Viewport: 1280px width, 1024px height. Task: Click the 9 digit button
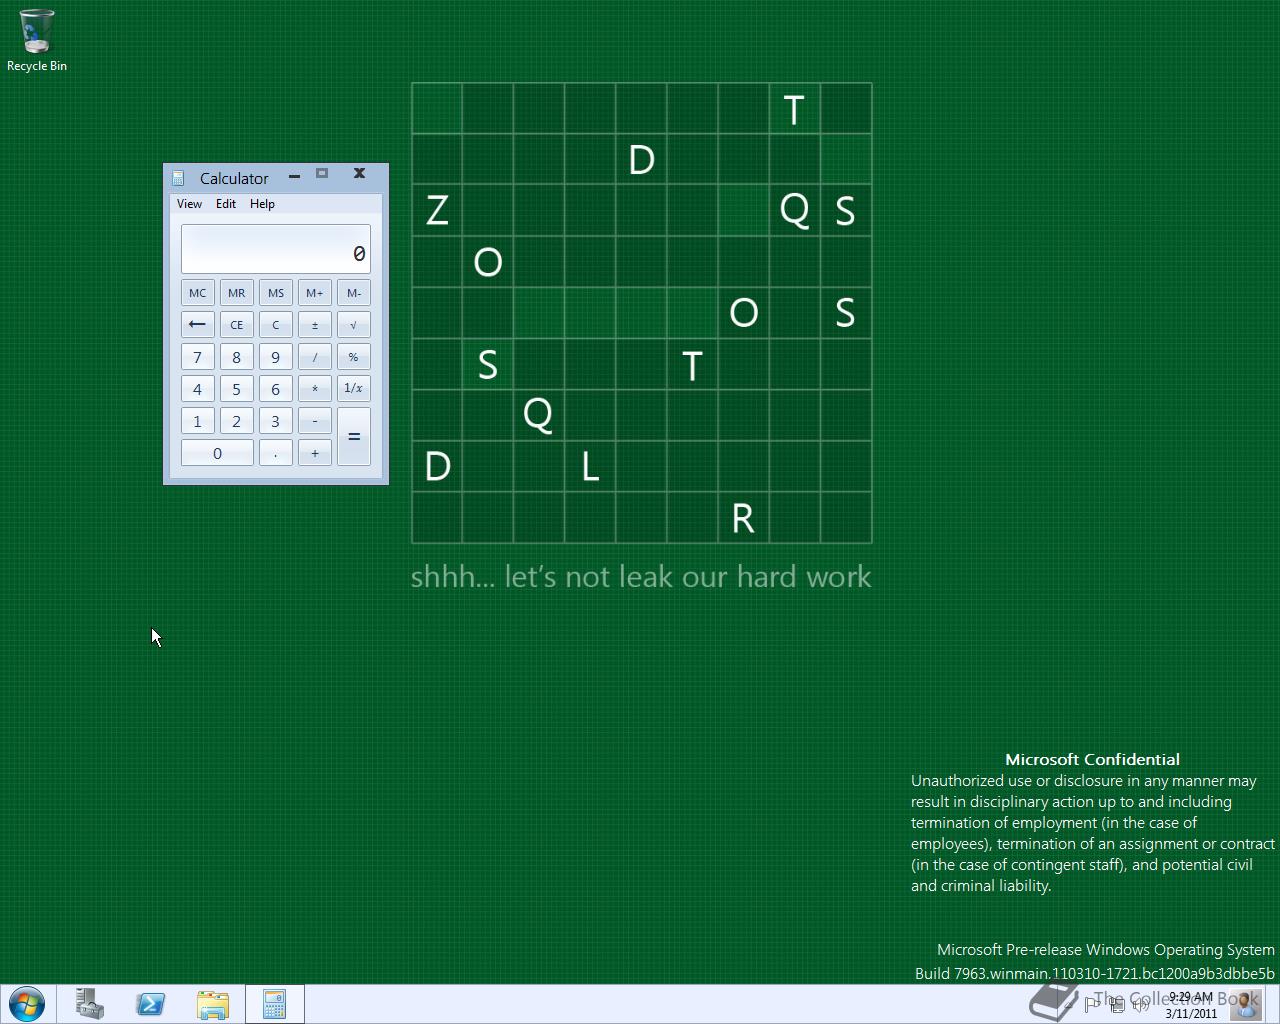[276, 357]
